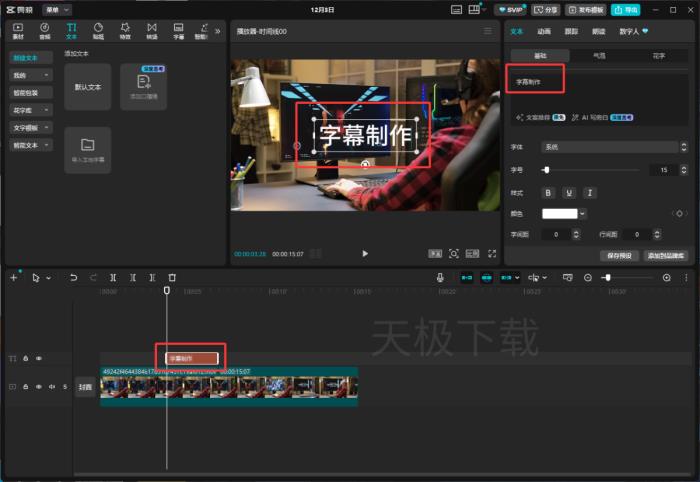
Task: Open the 音频 audio panel icon
Action: (44, 30)
